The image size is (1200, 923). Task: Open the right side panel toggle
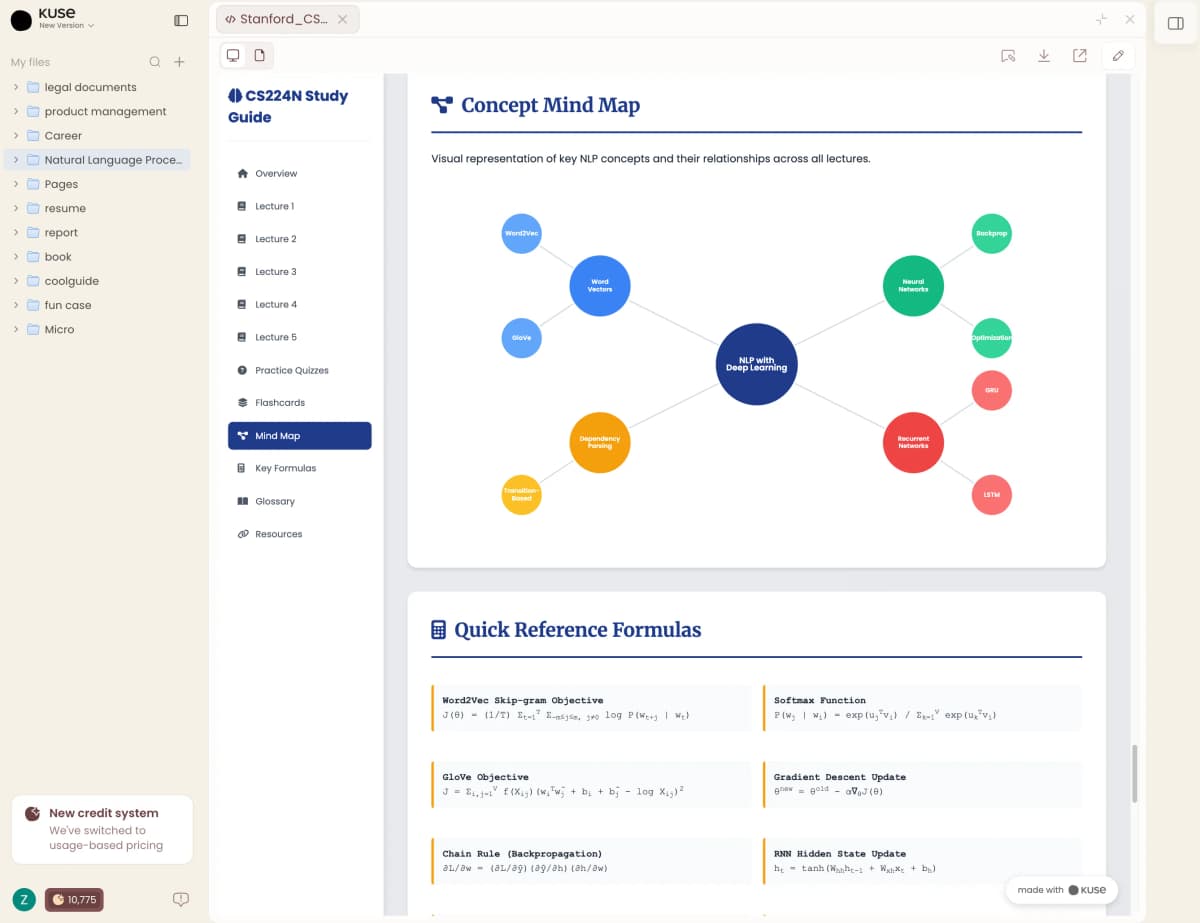pyautogui.click(x=1176, y=23)
